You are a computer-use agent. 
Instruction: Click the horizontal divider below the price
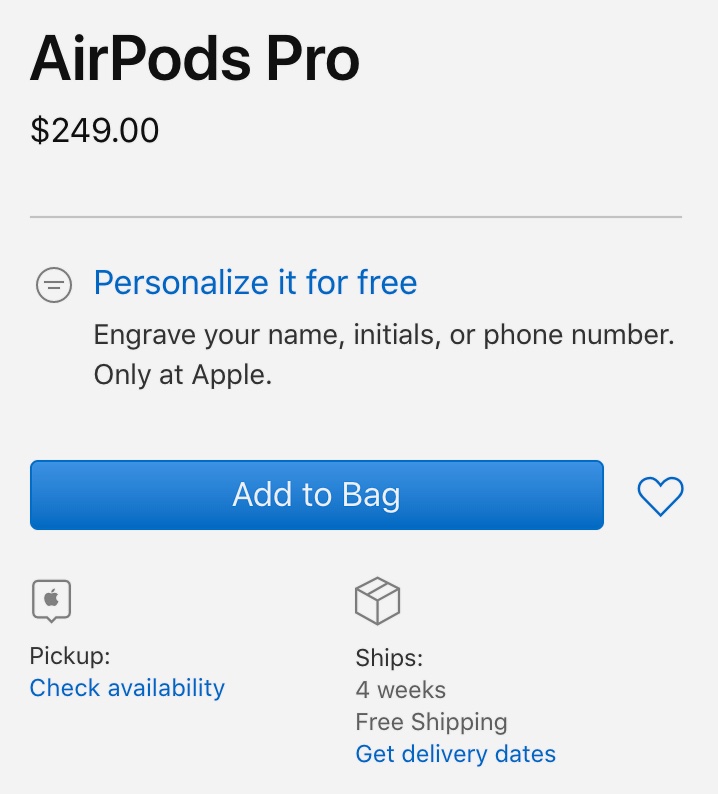pos(356,216)
